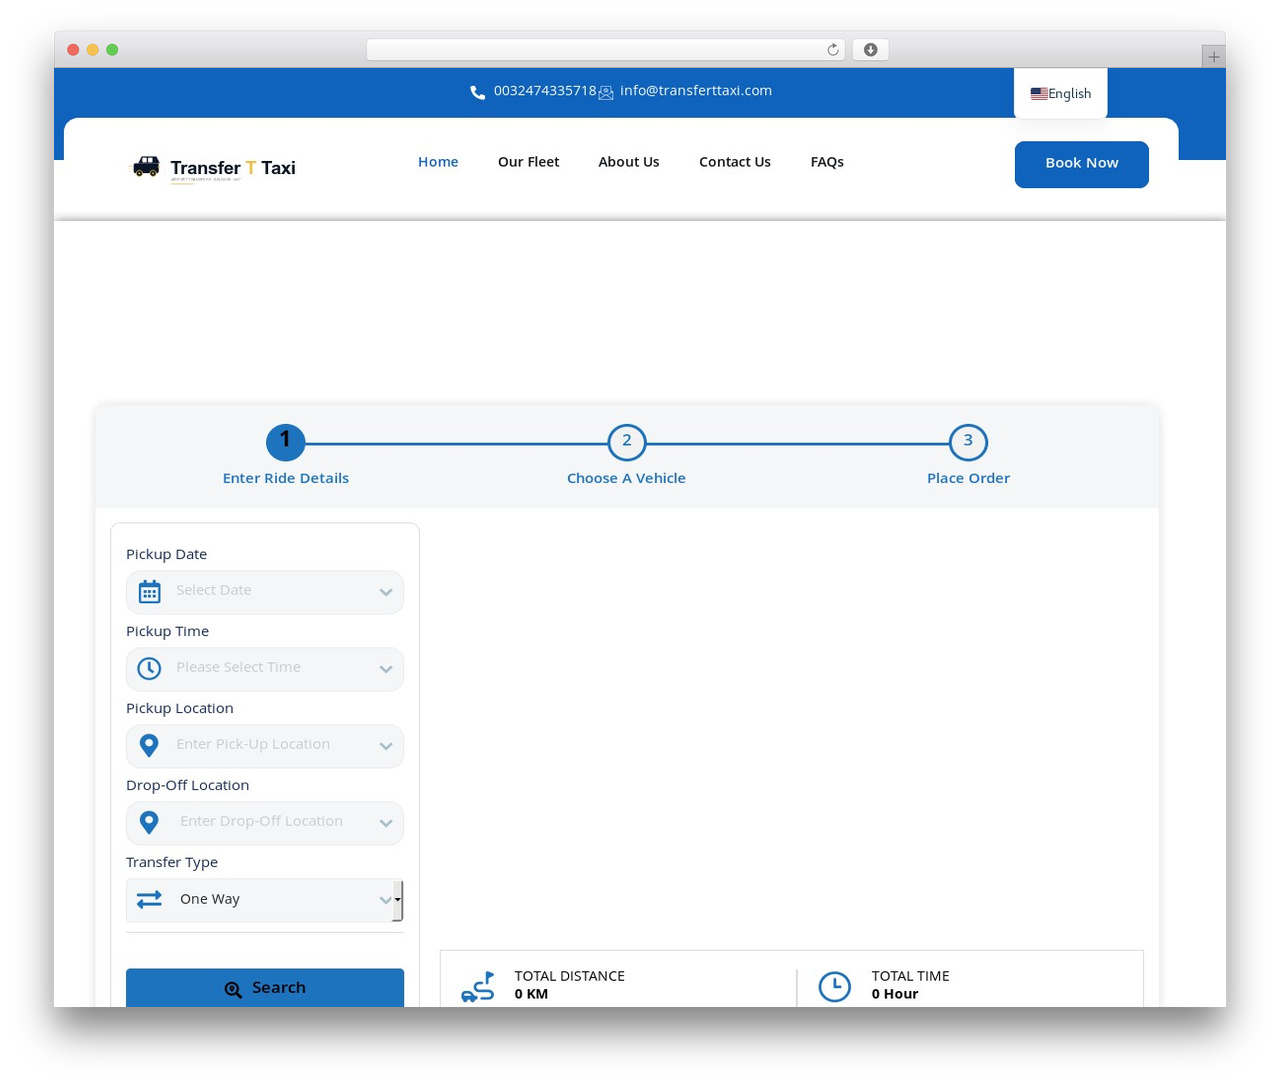Click the swap arrows icon in Transfer Type
The width and height of the screenshot is (1280, 1084).
coord(149,900)
